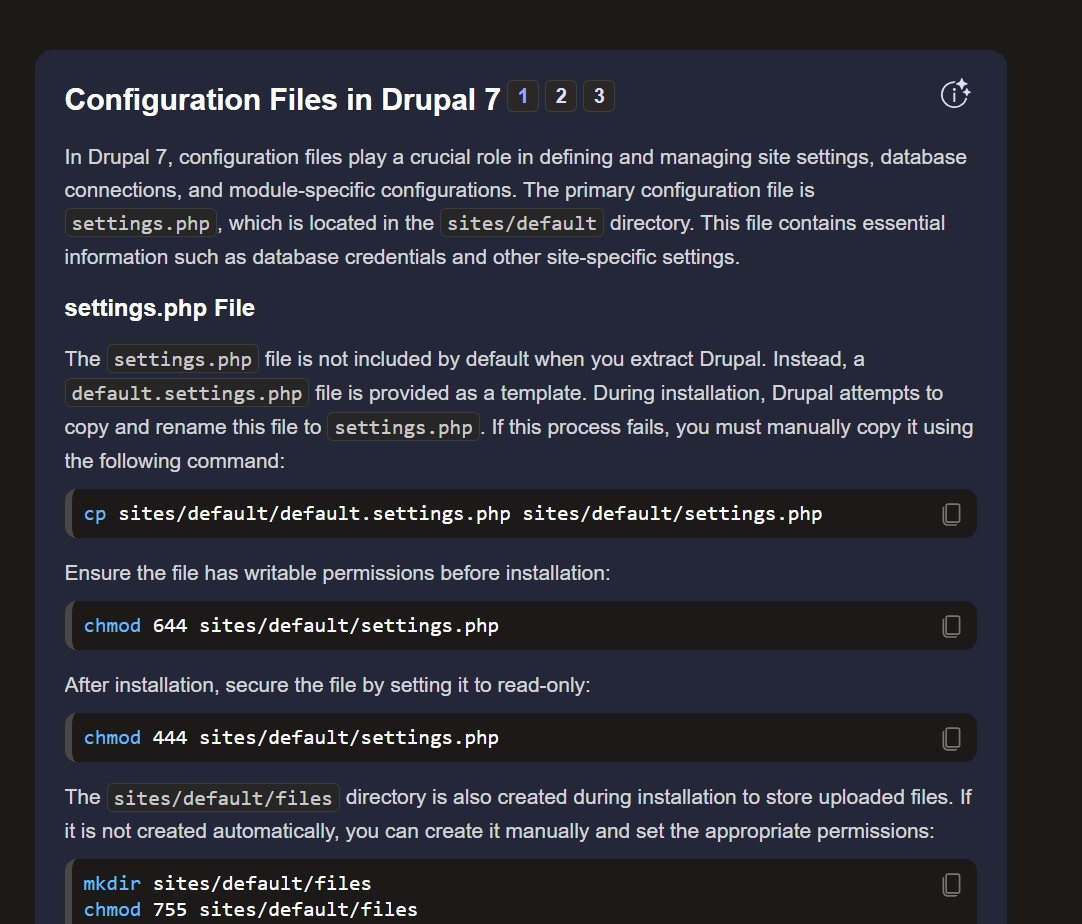1082x924 pixels.
Task: Open citation reference 1
Action: (x=523, y=96)
